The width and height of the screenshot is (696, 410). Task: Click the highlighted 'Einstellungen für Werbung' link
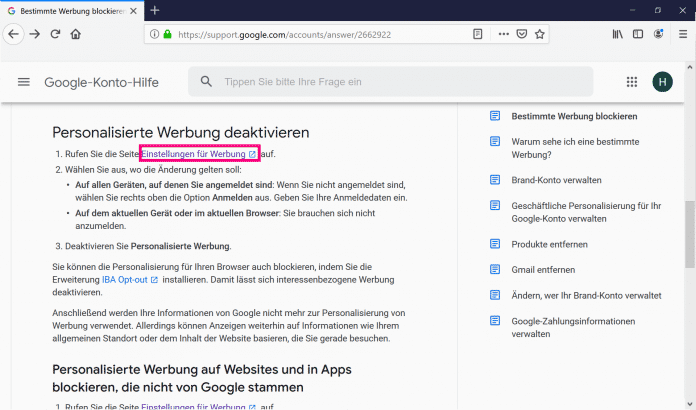pos(199,154)
